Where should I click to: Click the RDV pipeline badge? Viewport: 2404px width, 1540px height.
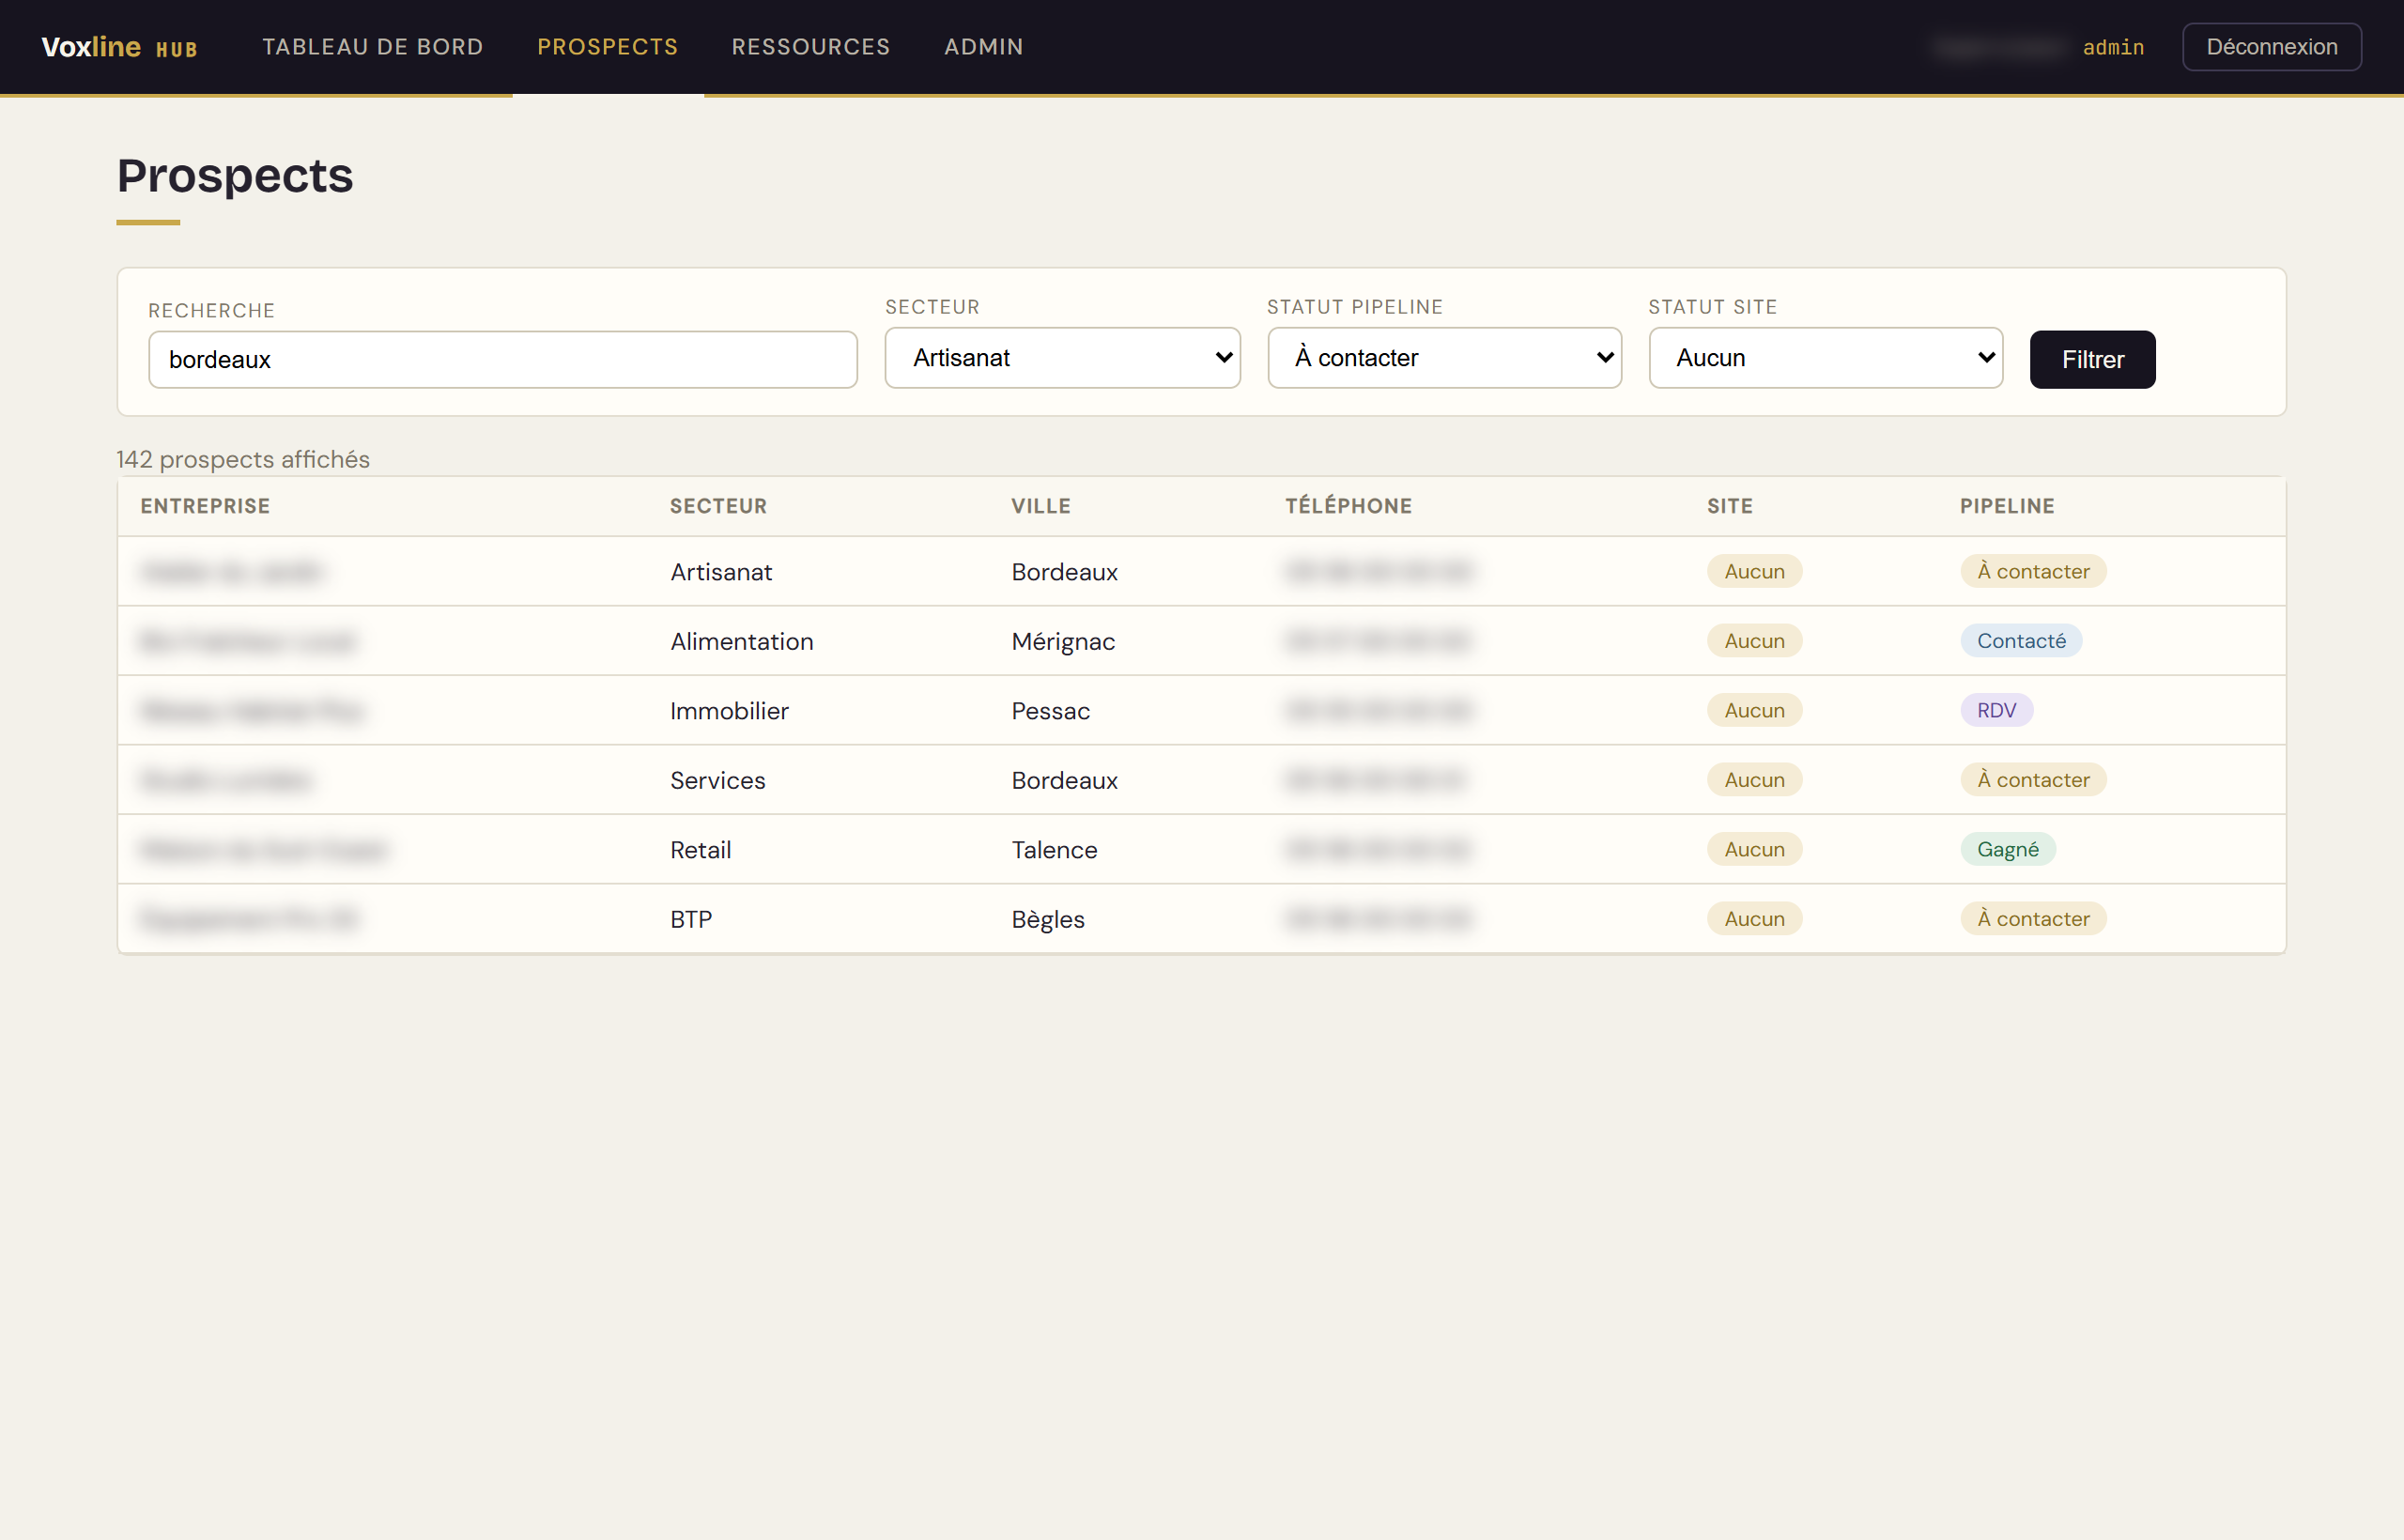[1996, 710]
